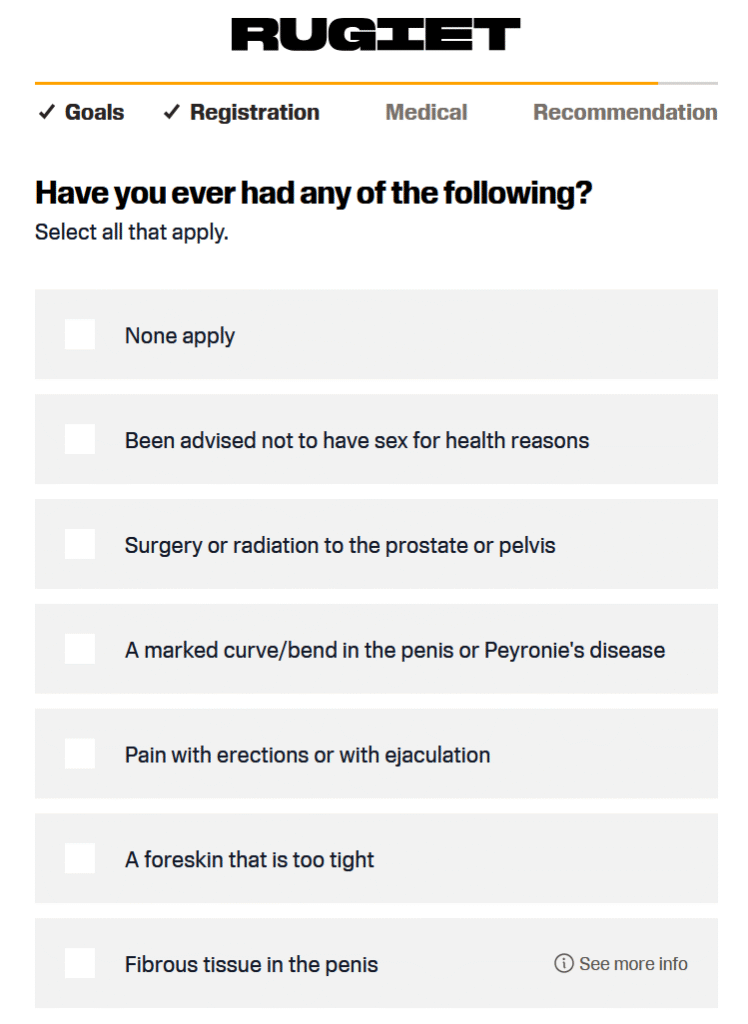Go to the Goals step

94,112
